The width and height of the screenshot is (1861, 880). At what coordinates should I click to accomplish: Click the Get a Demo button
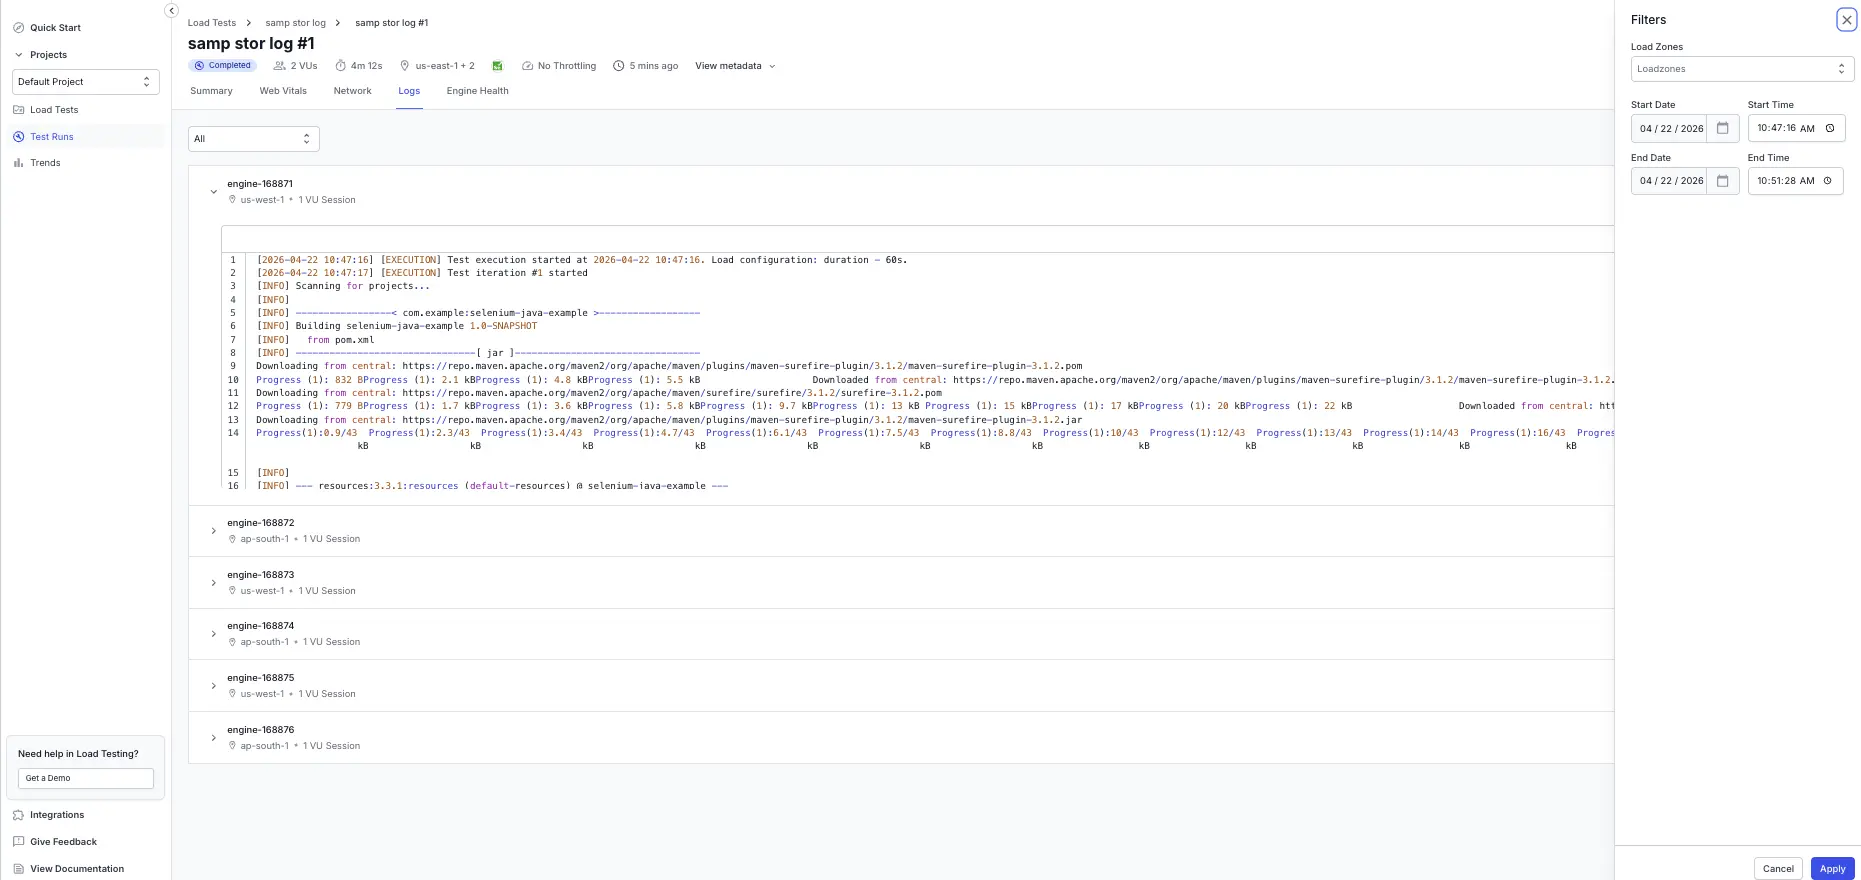pyautogui.click(x=86, y=778)
